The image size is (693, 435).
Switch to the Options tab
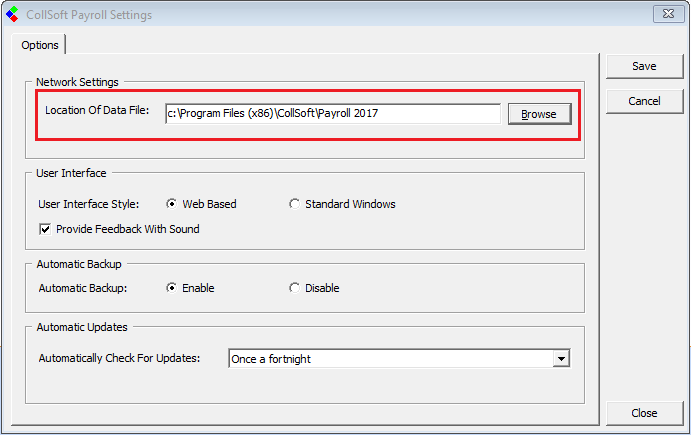point(40,45)
